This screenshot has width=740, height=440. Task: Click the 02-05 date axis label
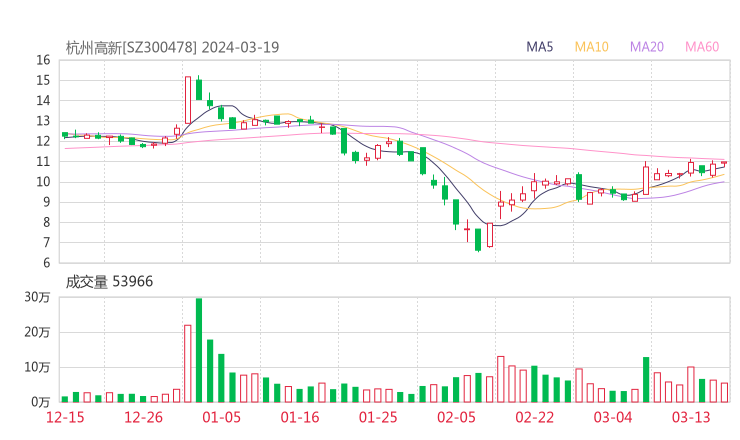coord(456,417)
